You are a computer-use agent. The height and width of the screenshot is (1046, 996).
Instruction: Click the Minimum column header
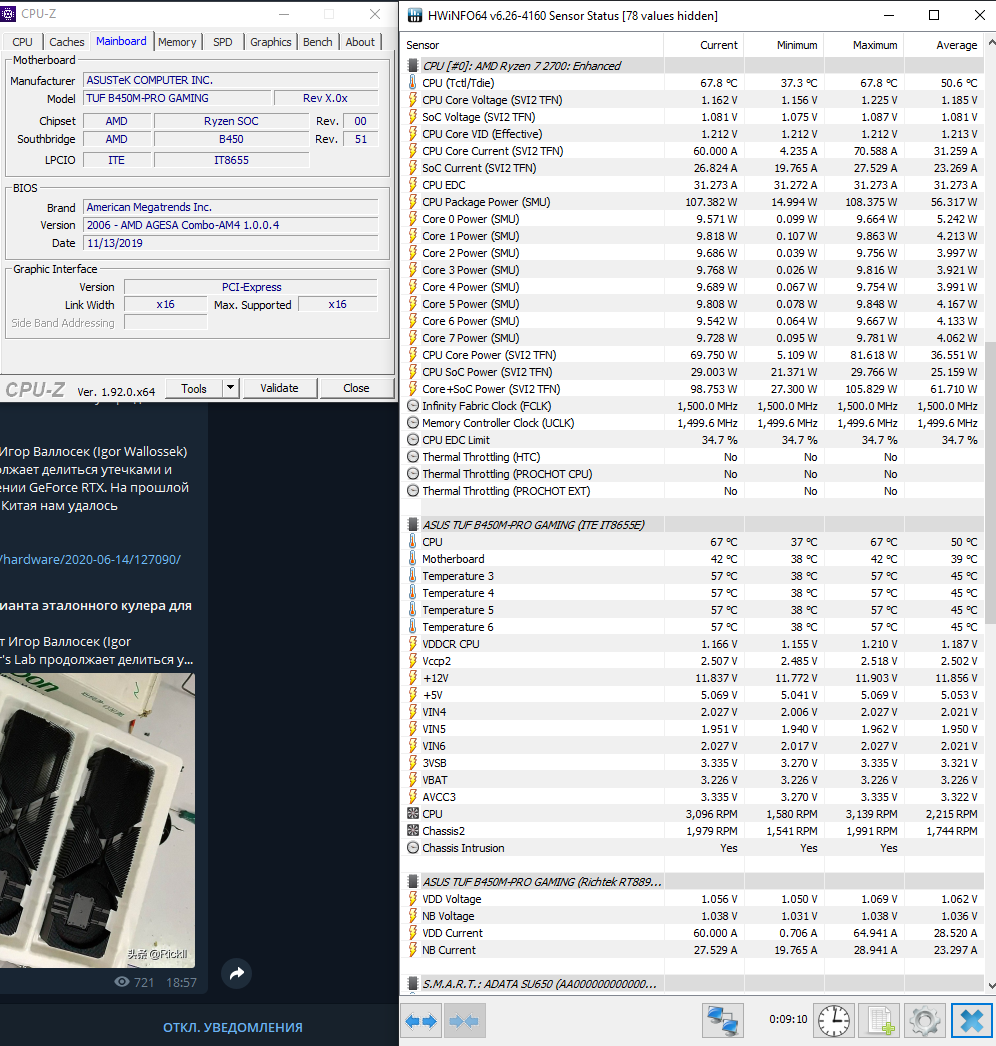pos(784,45)
